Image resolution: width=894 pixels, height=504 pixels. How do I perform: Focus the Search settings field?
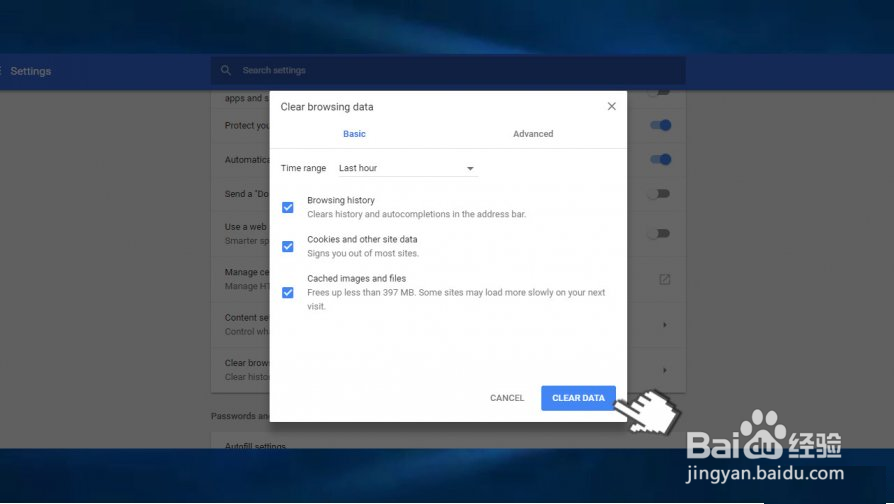[448, 71]
